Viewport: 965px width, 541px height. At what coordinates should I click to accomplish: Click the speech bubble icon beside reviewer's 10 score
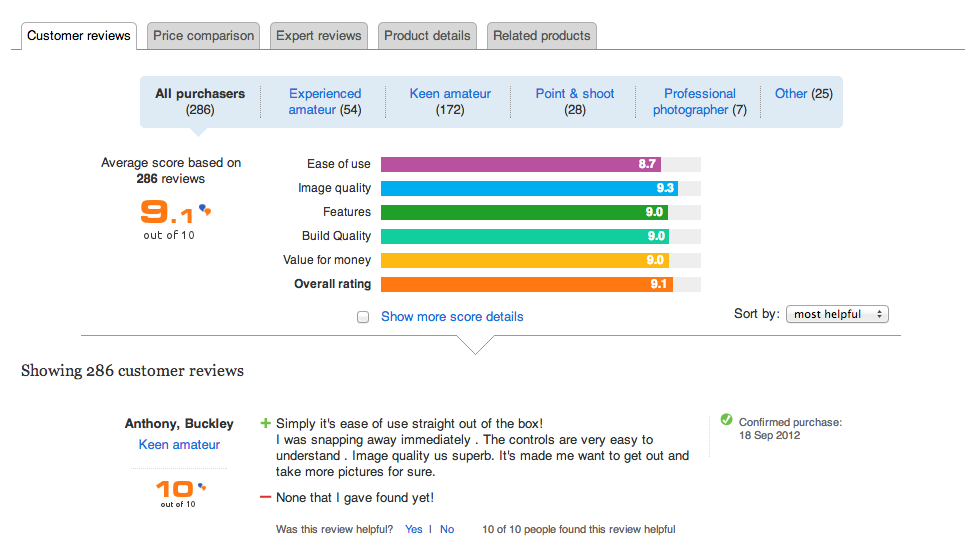pyautogui.click(x=203, y=487)
